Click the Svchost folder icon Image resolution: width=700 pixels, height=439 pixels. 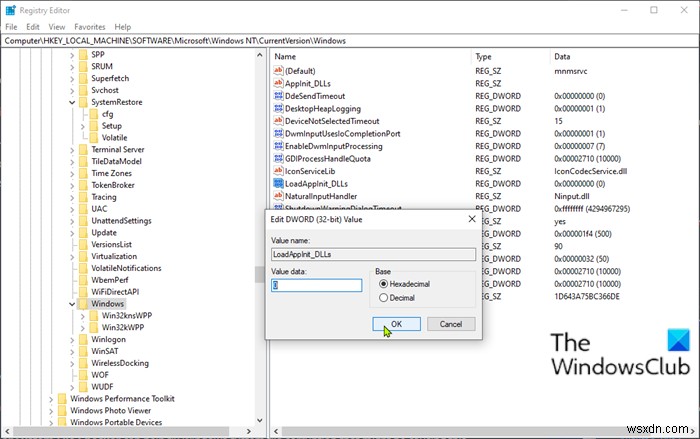(x=83, y=90)
